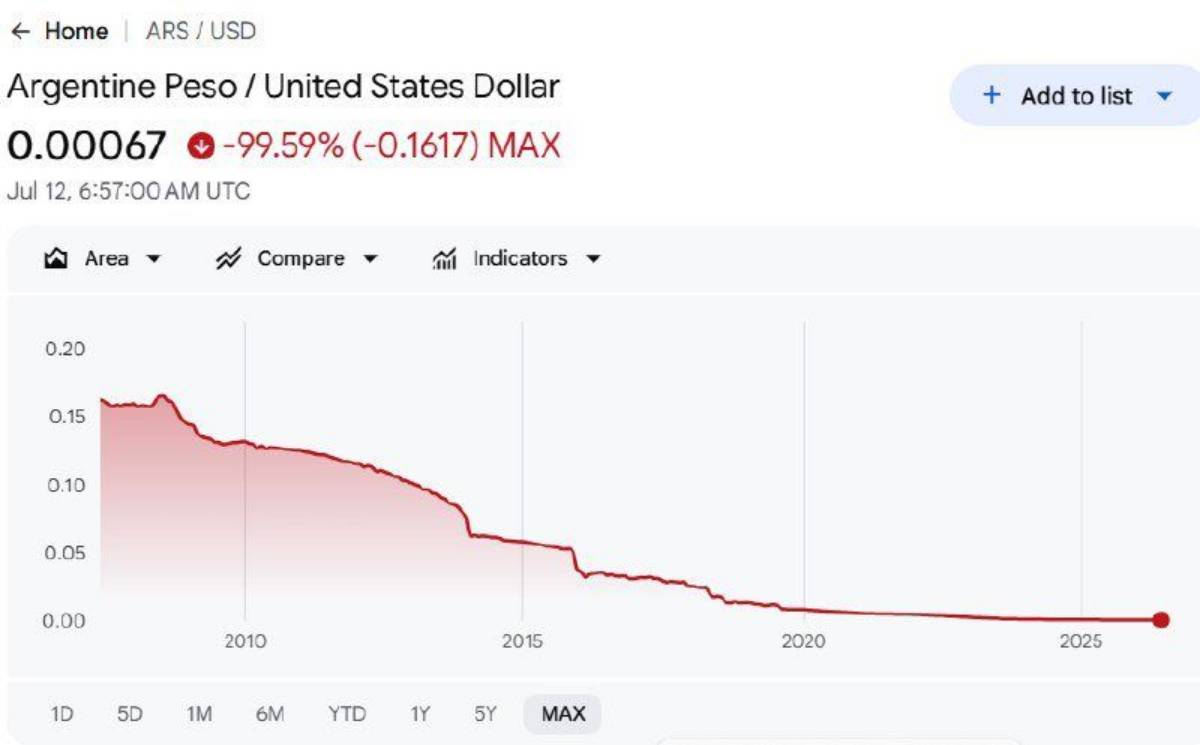Click the back arrow next to Home
Screen dimensions: 1200x745
(20, 31)
